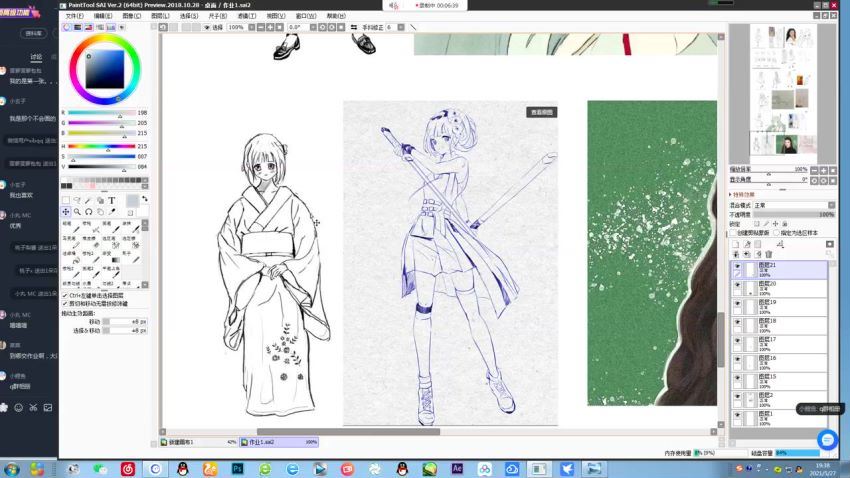Select the lasso tool
850x478 pixels.
click(77, 200)
